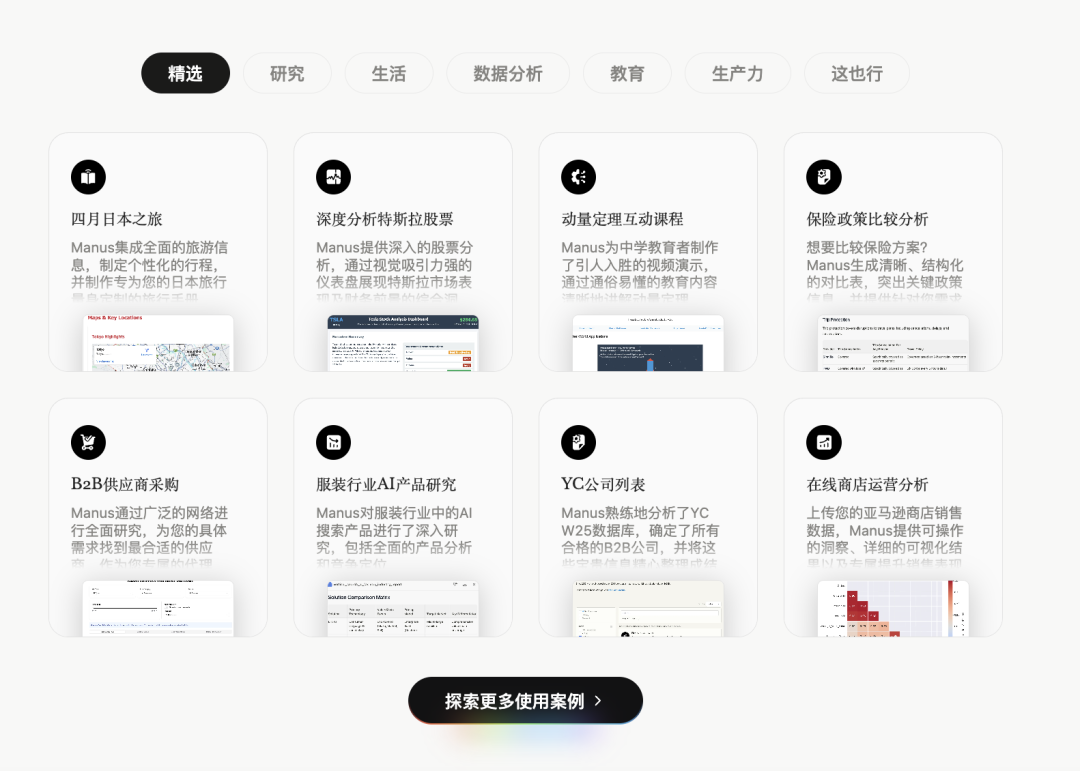The image size is (1080, 771).
Task: Click the document icon above 保险政策比较分析
Action: (x=824, y=177)
